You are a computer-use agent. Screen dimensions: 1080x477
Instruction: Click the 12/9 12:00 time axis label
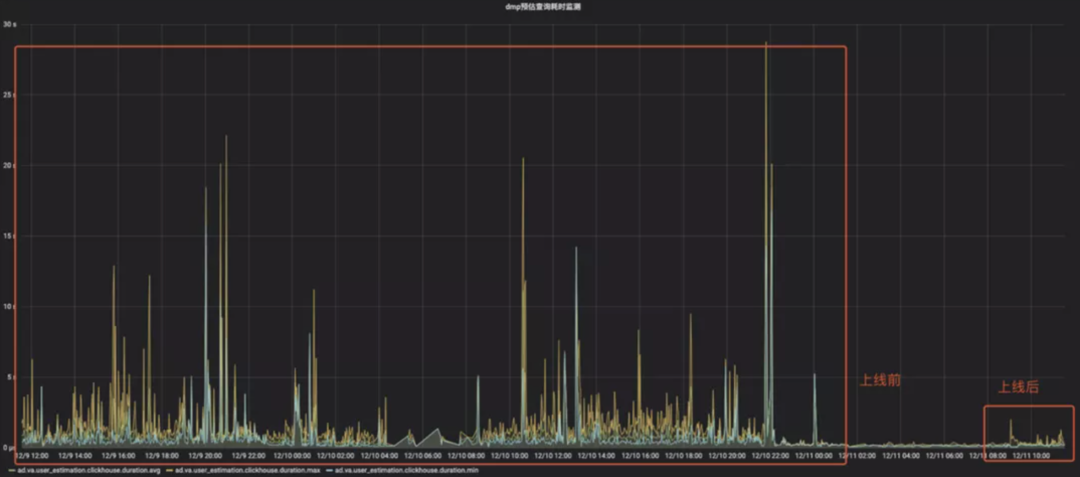coord(32,456)
